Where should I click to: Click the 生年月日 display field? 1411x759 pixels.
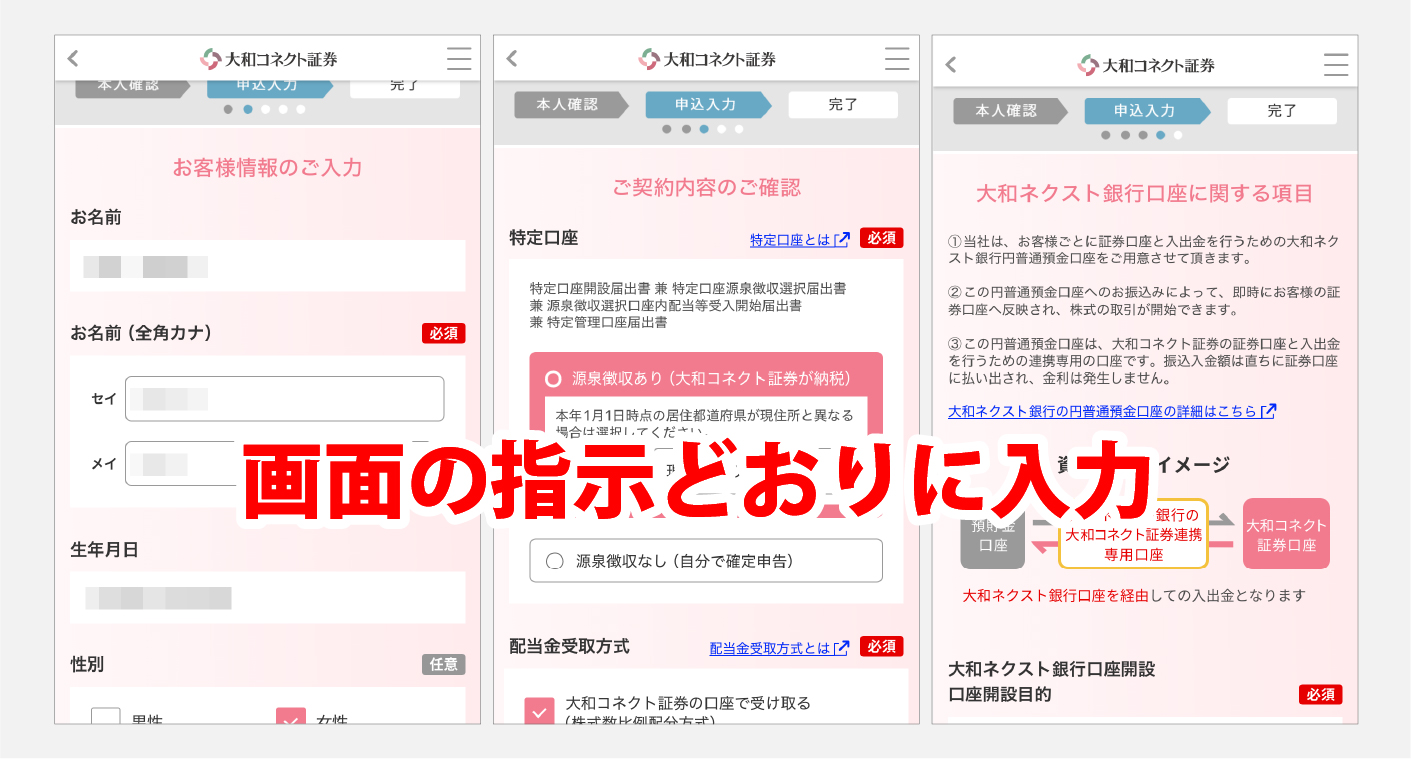(268, 598)
